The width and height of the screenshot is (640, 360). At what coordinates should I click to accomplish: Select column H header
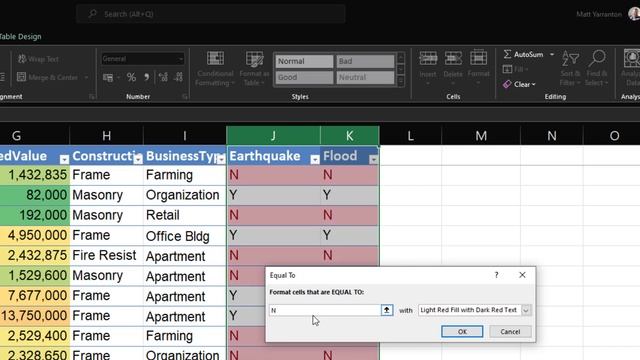[106, 136]
